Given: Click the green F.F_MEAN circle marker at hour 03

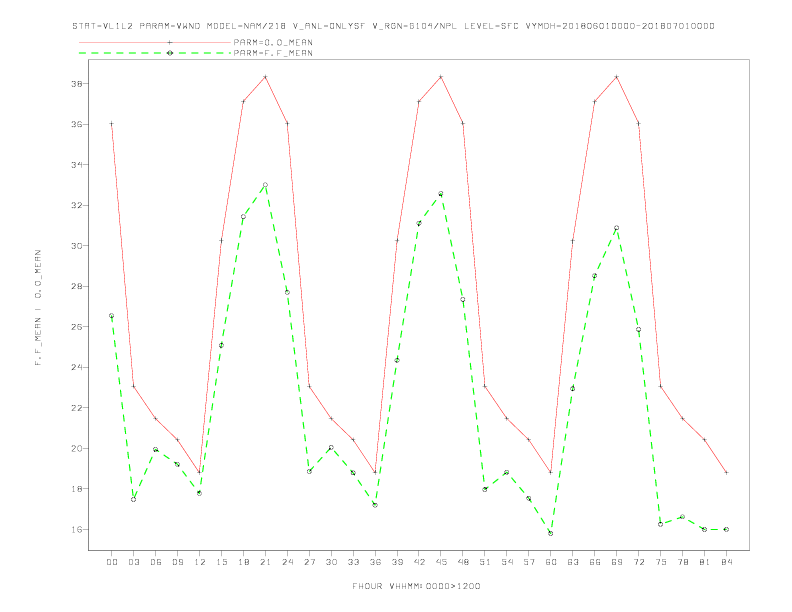Looking at the screenshot, I should 133,499.
